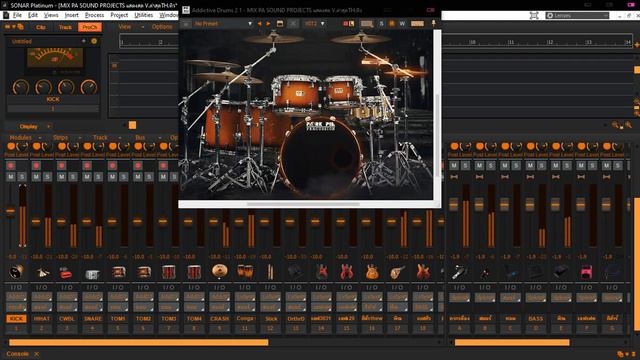Toggle the S button in Addictive Drums toolbar
Viewport: 640px width, 360px height.
pyautogui.click(x=382, y=24)
